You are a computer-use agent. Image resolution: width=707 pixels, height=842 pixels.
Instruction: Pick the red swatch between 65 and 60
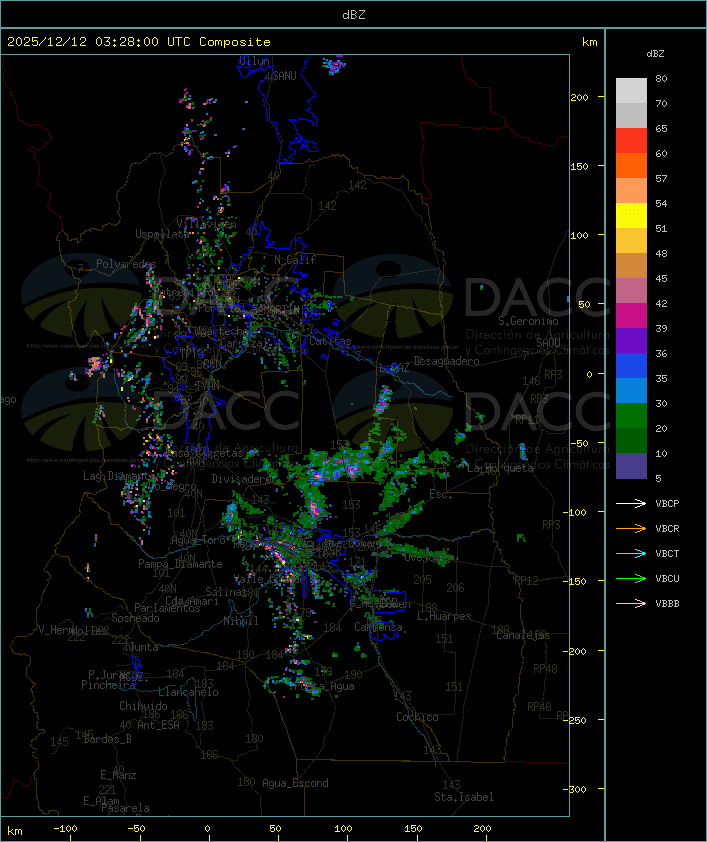pos(631,140)
